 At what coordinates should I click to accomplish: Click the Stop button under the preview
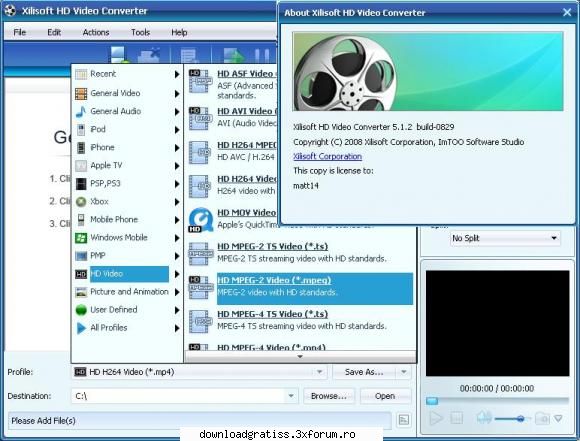point(456,418)
